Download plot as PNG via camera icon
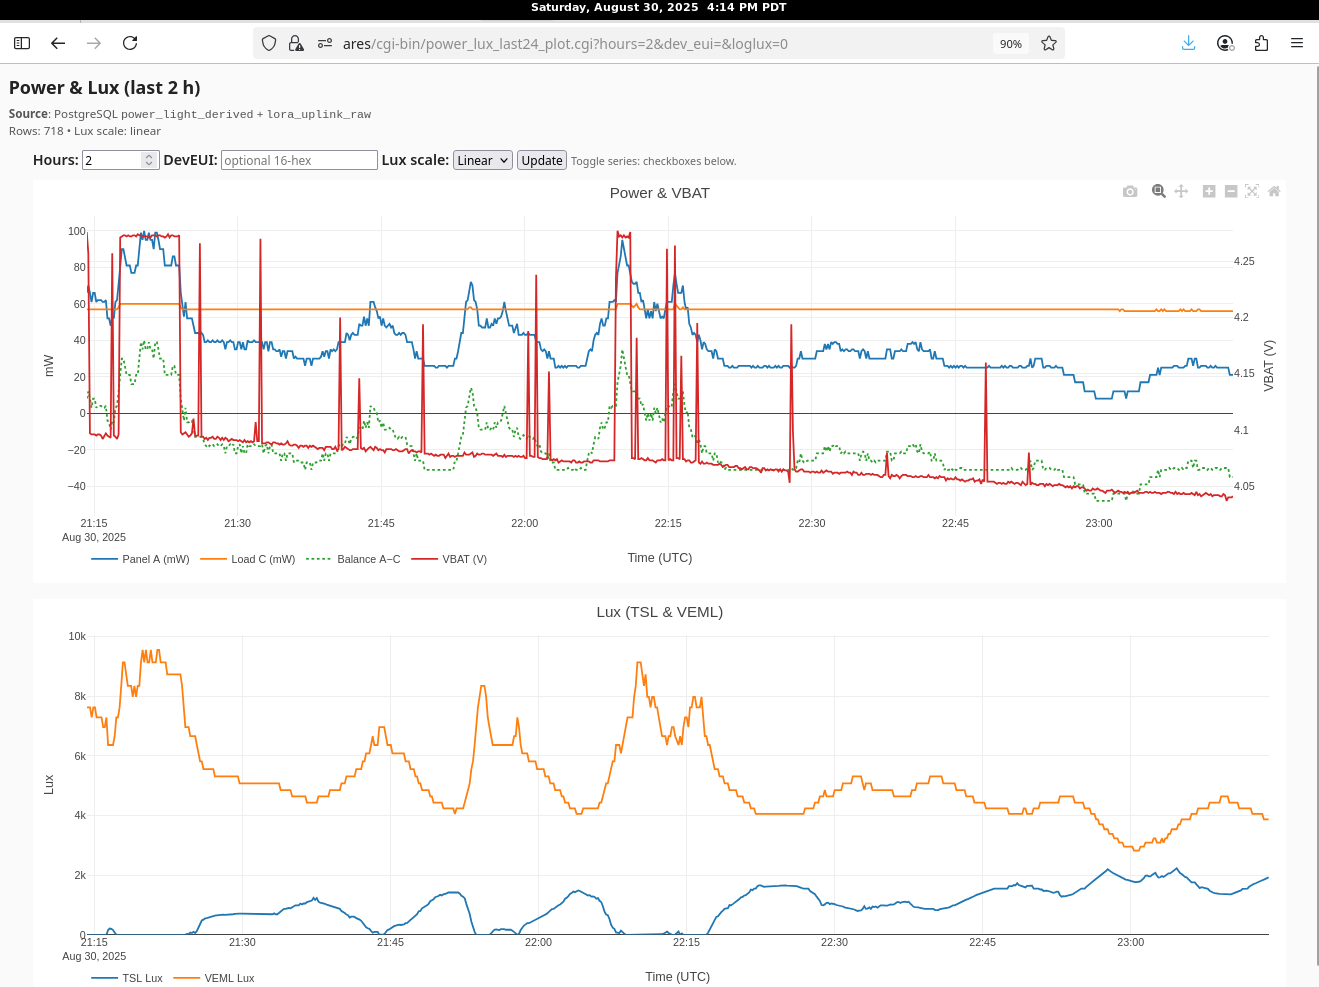The image size is (1319, 987). pyautogui.click(x=1130, y=191)
